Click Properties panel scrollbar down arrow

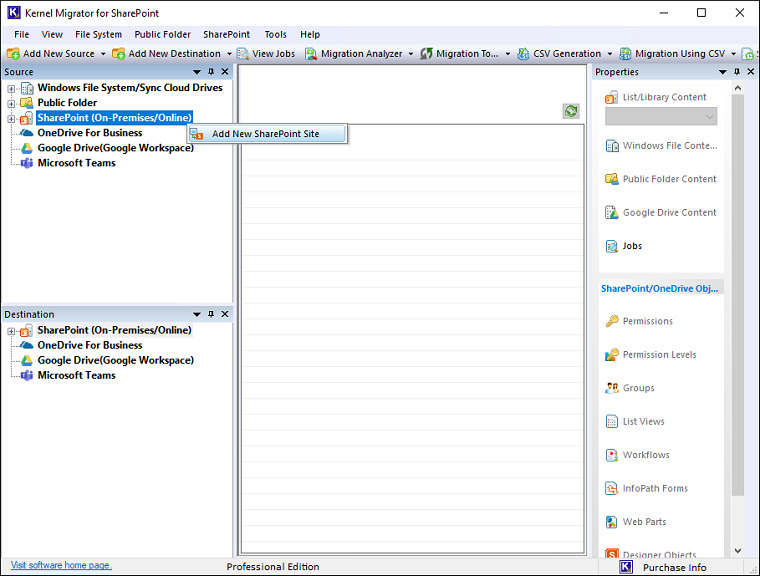[x=738, y=550]
